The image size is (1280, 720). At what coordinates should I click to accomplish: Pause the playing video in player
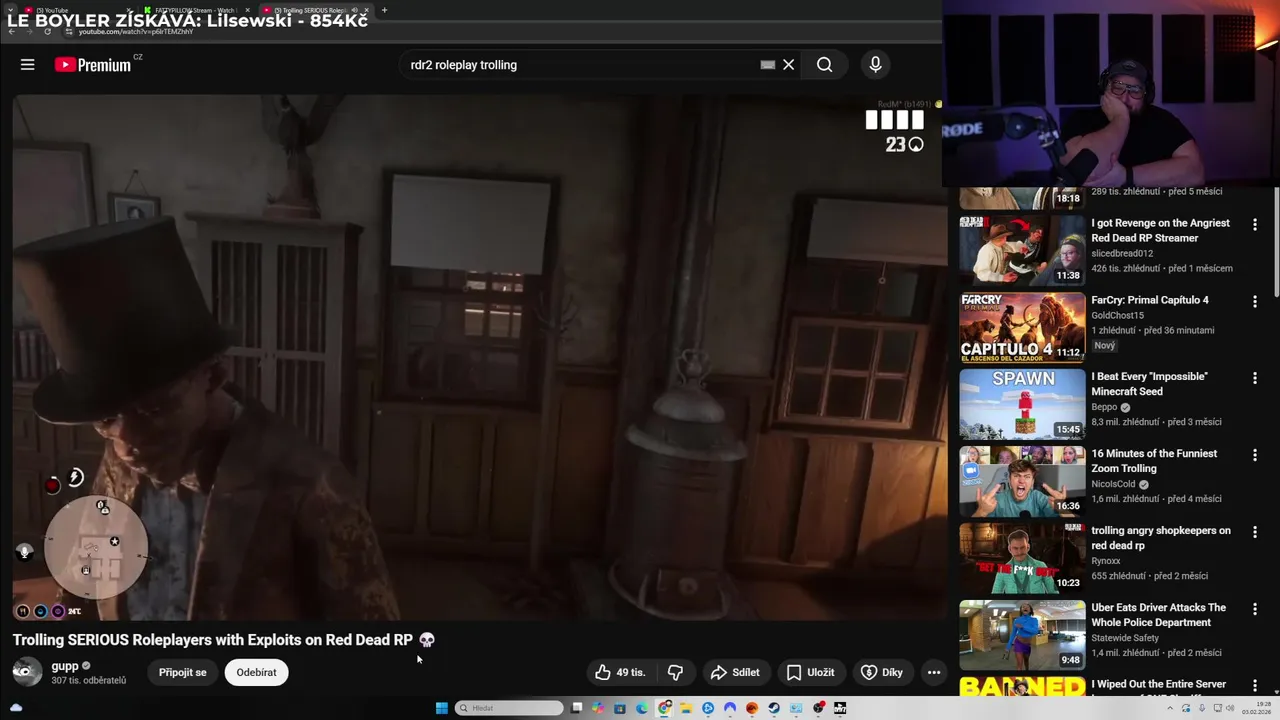[480, 357]
